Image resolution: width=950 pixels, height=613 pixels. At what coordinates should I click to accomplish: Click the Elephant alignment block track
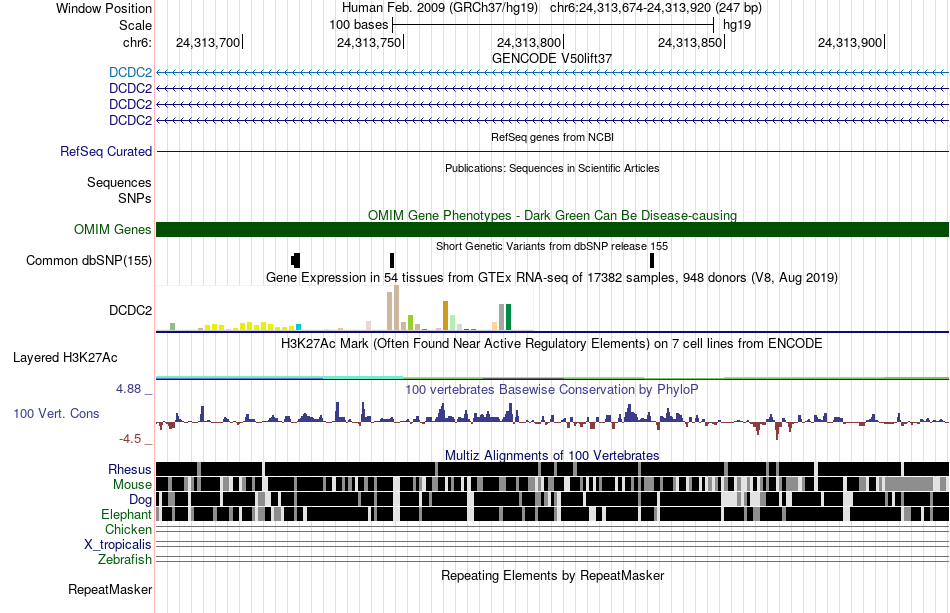point(553,514)
